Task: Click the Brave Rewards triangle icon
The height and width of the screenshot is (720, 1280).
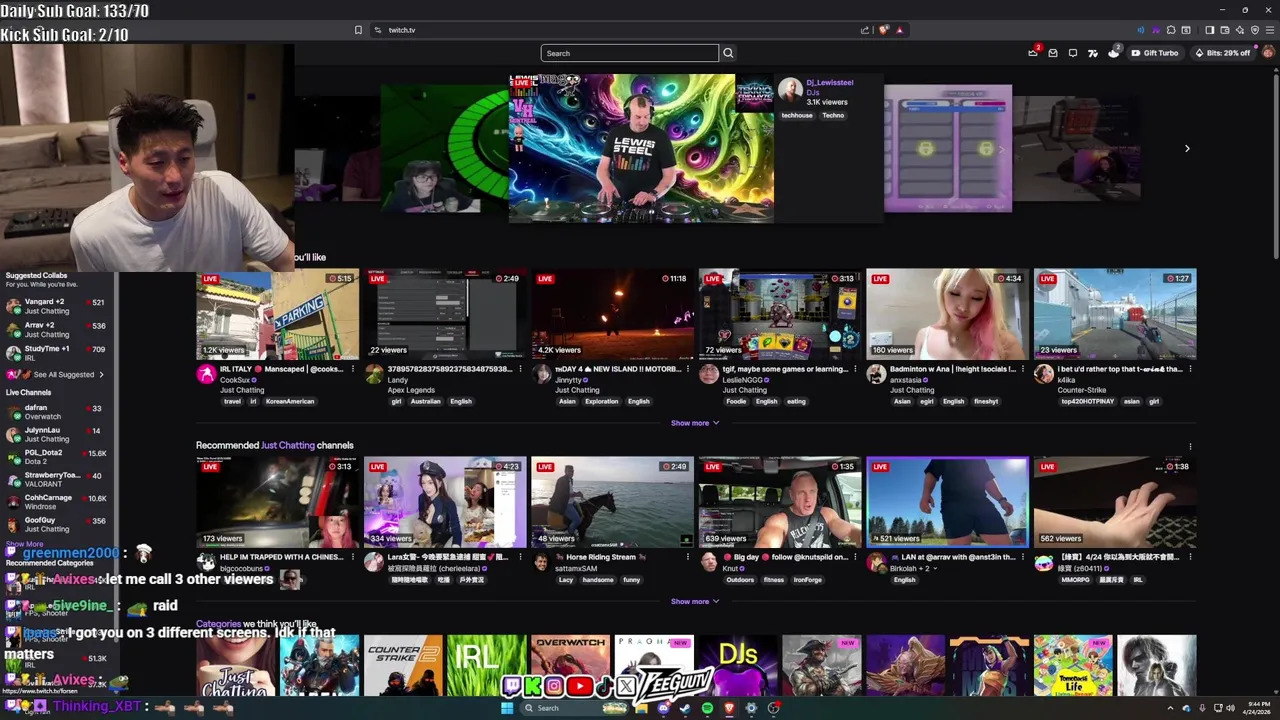Action: click(x=899, y=30)
